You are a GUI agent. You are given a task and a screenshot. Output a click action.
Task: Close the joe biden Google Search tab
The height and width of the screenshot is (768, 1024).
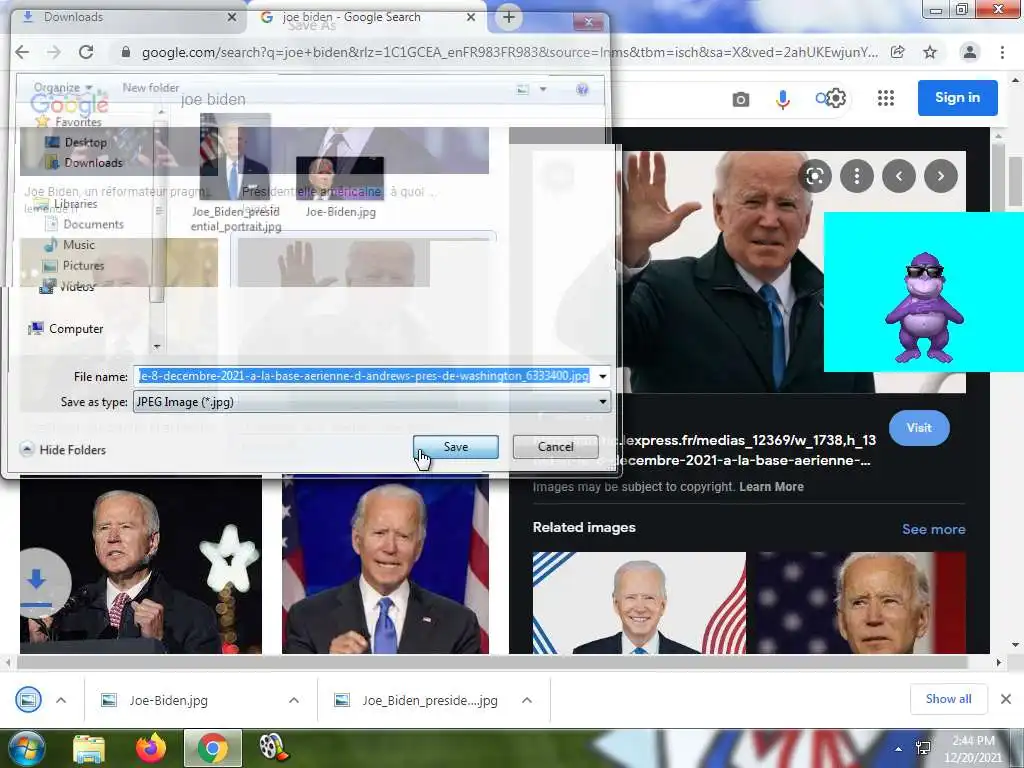point(471,18)
